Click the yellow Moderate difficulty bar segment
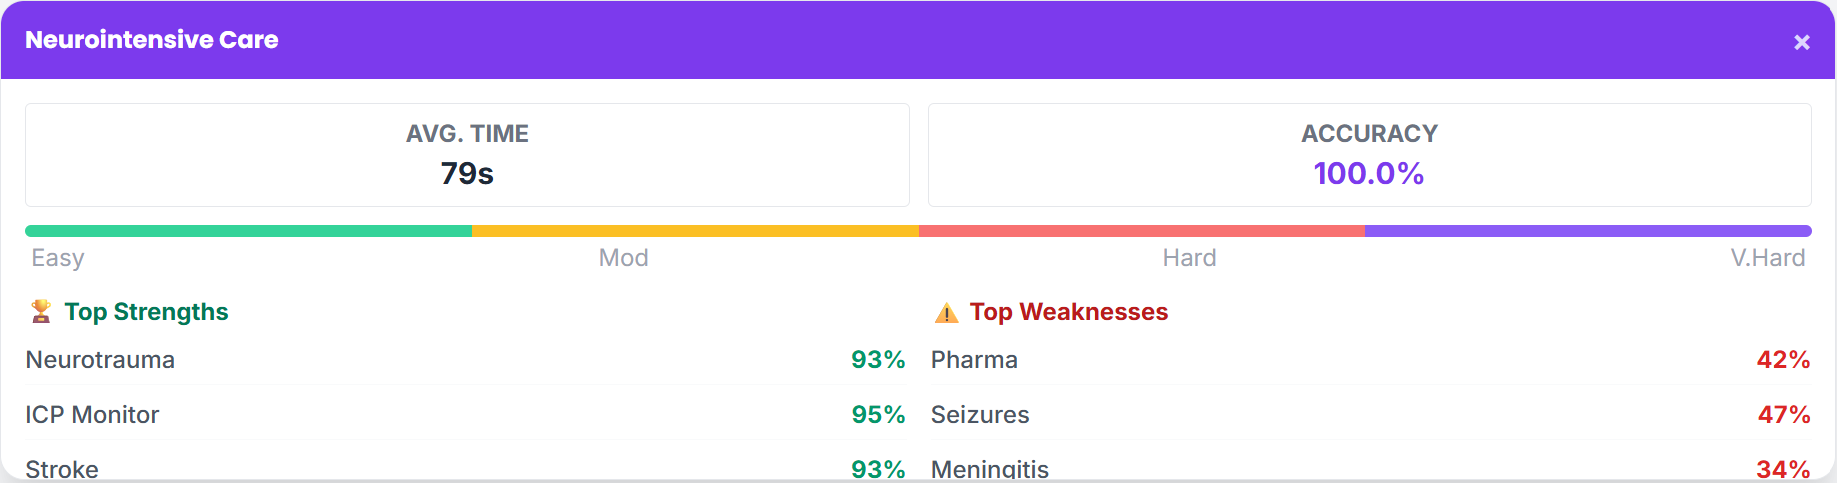 [x=695, y=231]
